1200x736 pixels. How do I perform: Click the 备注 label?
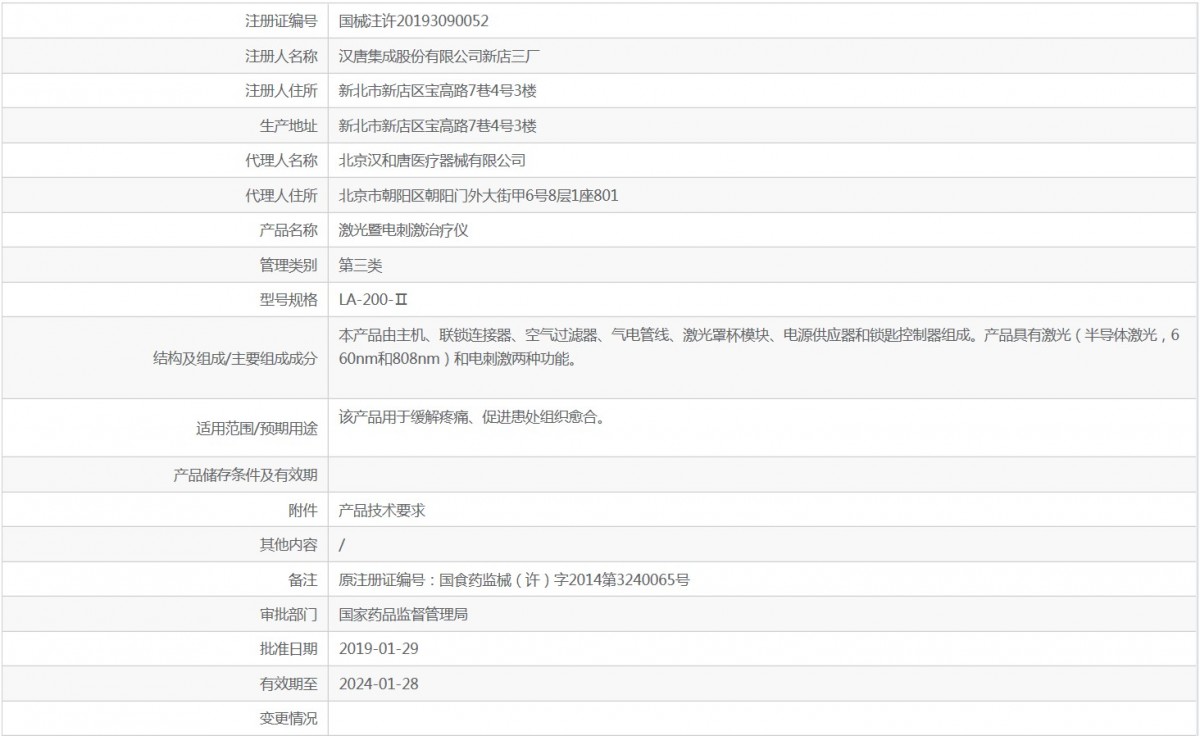[303, 579]
